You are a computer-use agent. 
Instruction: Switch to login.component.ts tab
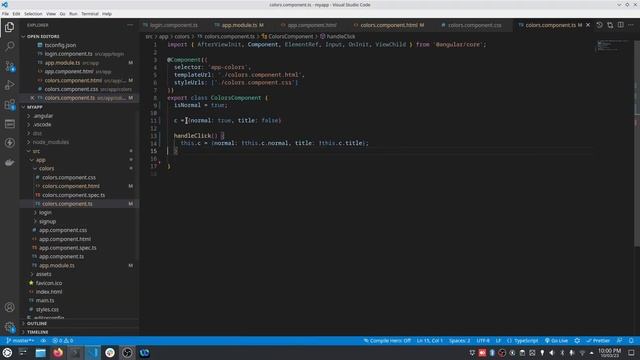(173, 25)
